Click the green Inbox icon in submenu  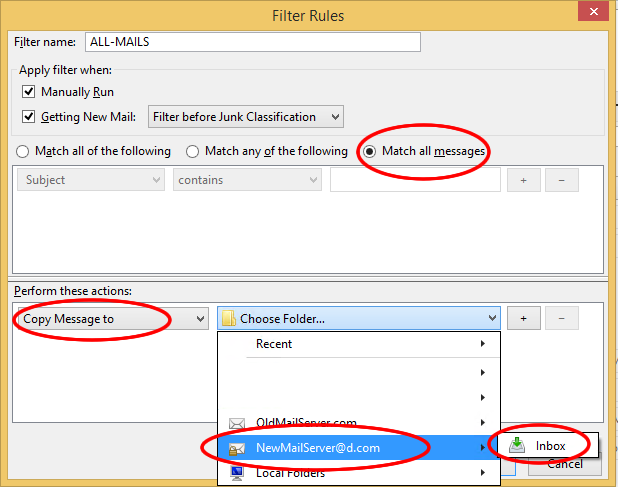click(517, 445)
